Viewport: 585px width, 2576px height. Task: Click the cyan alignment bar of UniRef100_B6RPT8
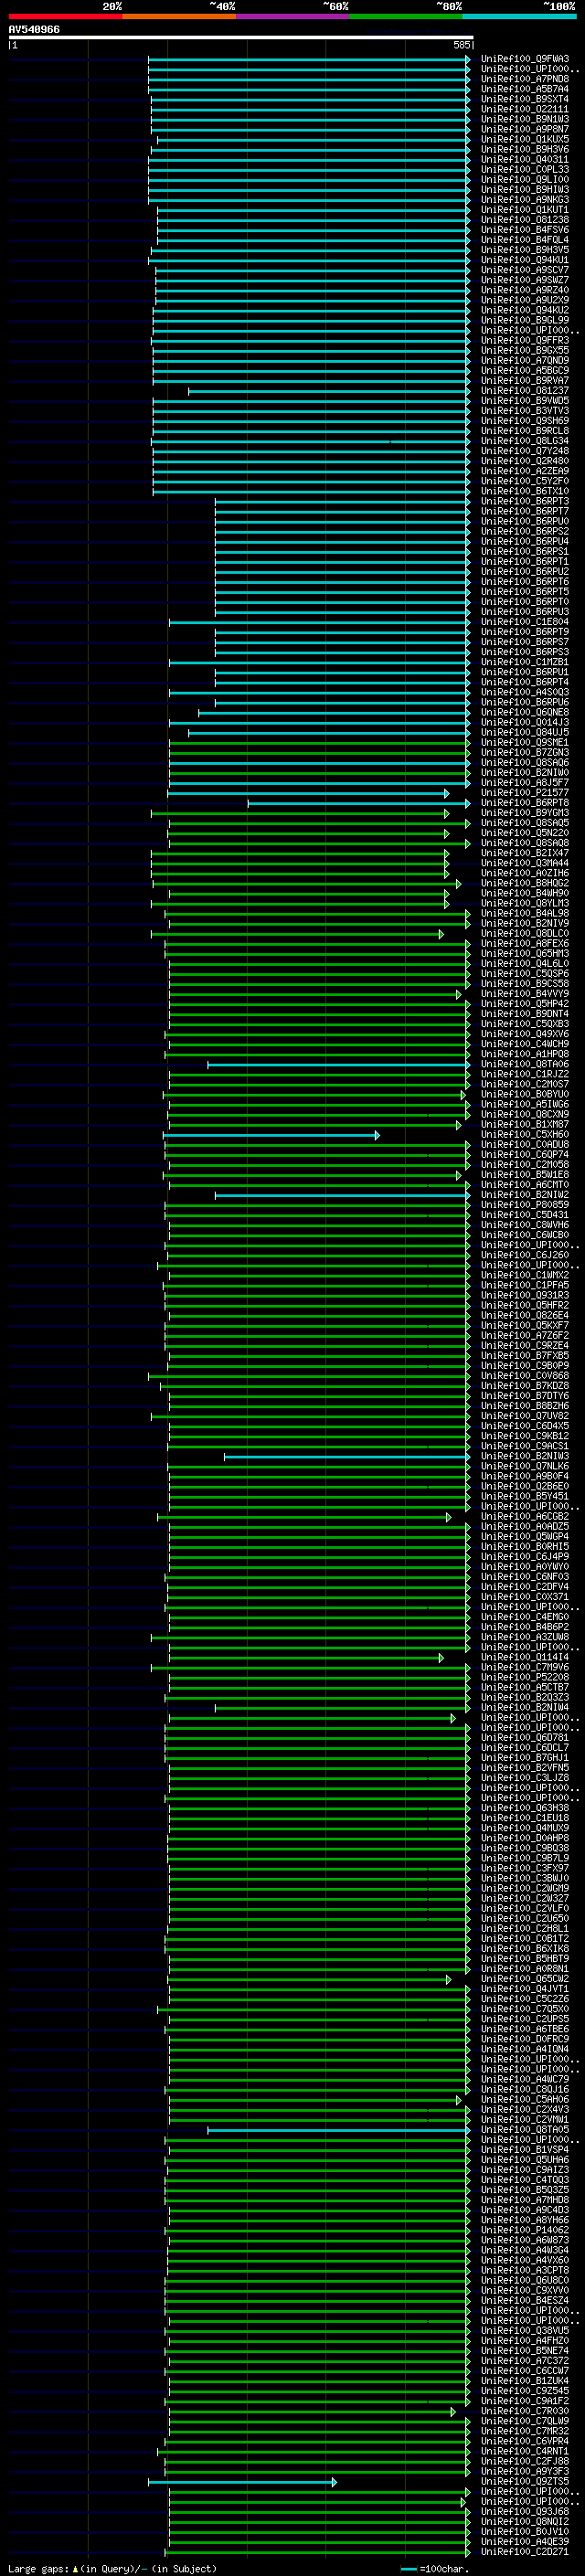click(x=359, y=803)
